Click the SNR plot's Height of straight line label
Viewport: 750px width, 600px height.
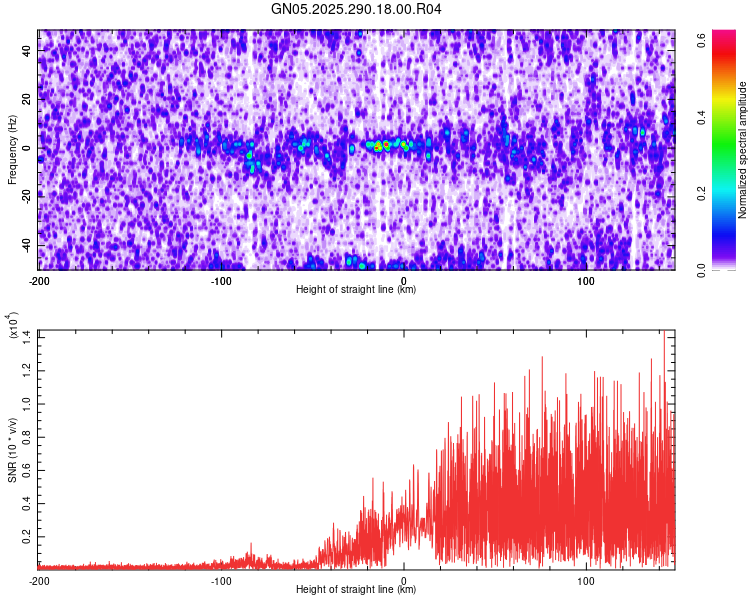click(x=356, y=589)
